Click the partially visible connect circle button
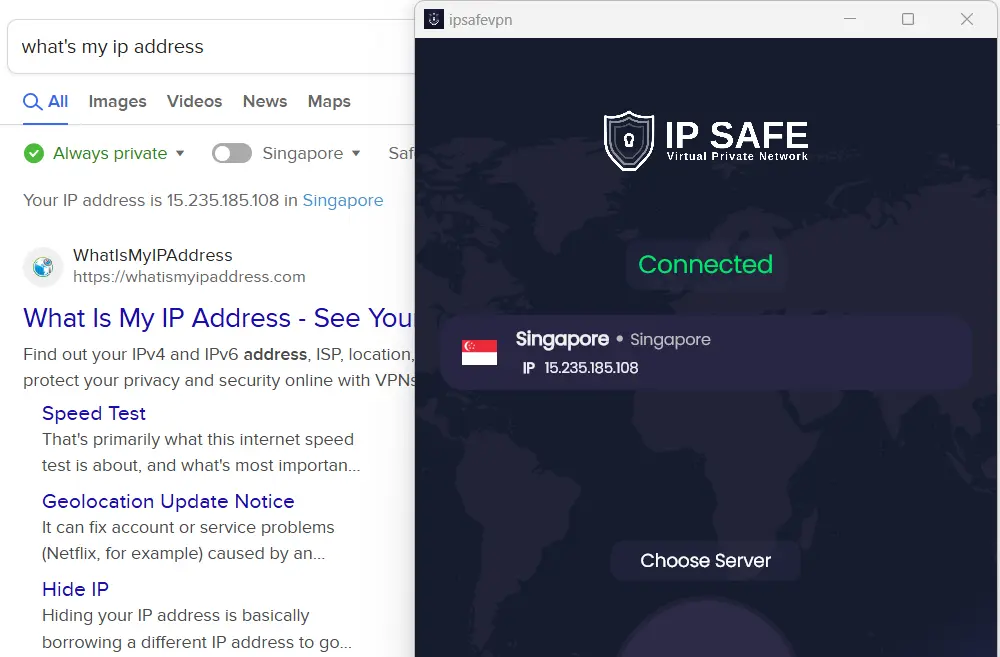The width and height of the screenshot is (1000, 657). click(705, 628)
